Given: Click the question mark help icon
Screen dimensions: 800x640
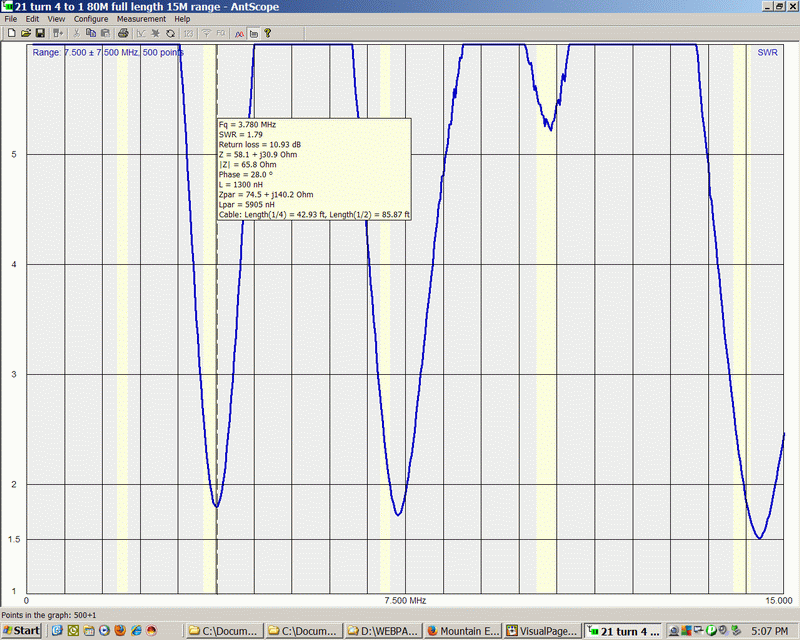Looking at the screenshot, I should click(x=268, y=33).
